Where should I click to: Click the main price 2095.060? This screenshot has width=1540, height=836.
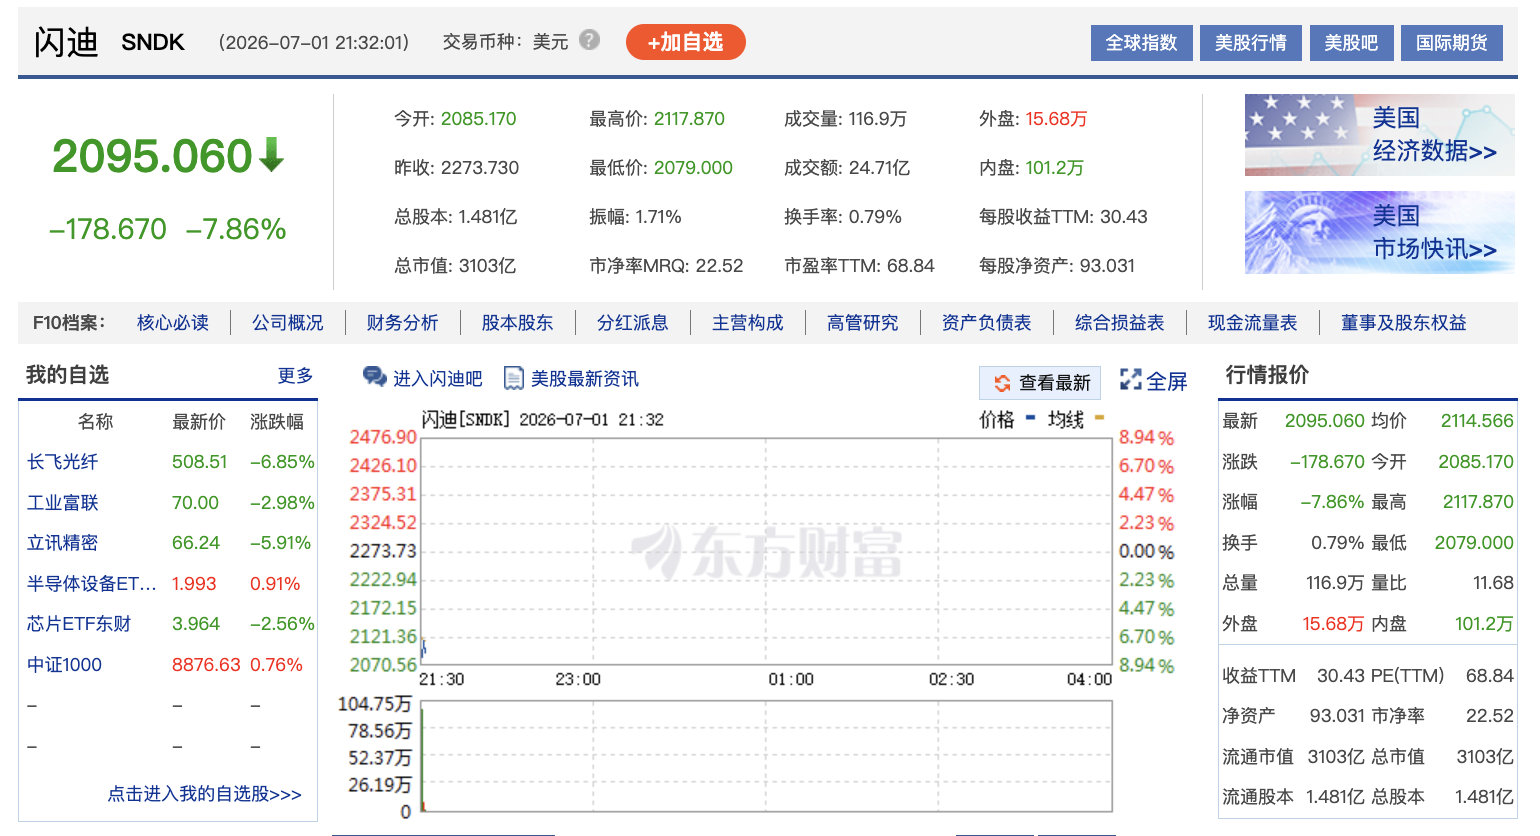(x=152, y=156)
